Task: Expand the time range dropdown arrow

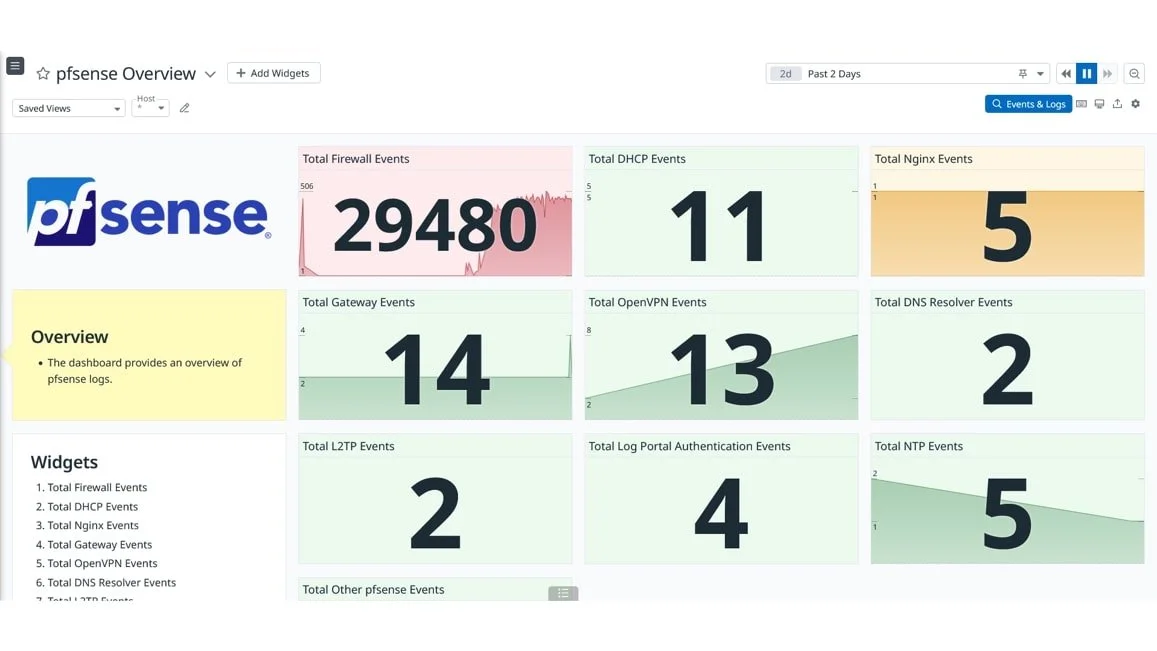Action: pos(1040,74)
